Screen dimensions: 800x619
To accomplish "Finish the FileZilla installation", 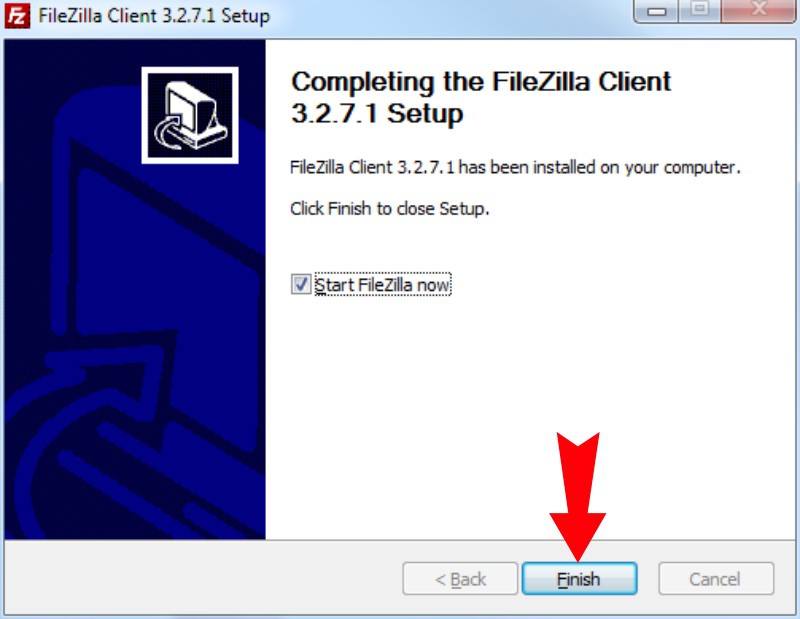I will coord(579,579).
